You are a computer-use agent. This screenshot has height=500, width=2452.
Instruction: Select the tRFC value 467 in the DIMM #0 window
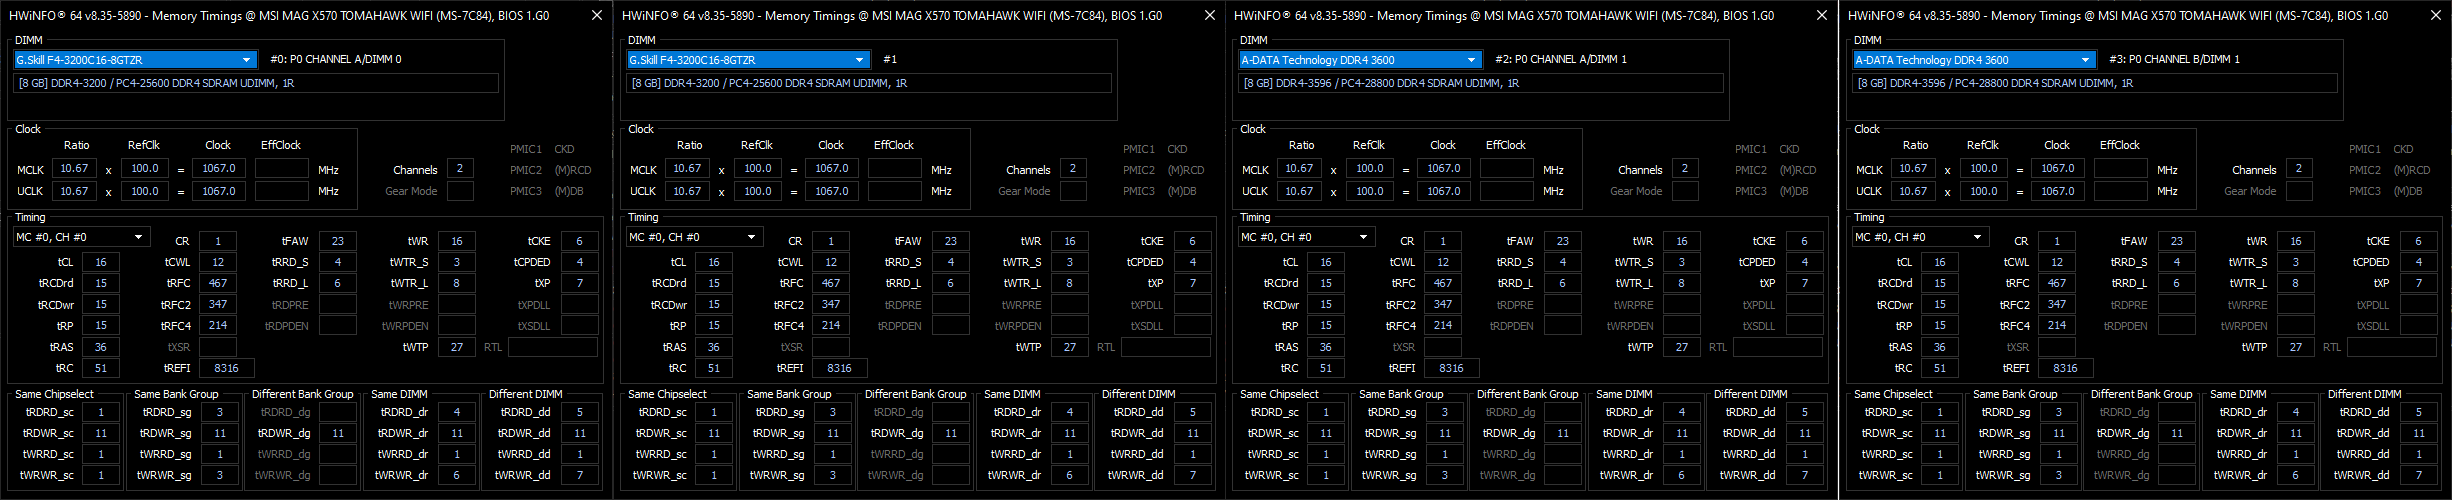[218, 283]
